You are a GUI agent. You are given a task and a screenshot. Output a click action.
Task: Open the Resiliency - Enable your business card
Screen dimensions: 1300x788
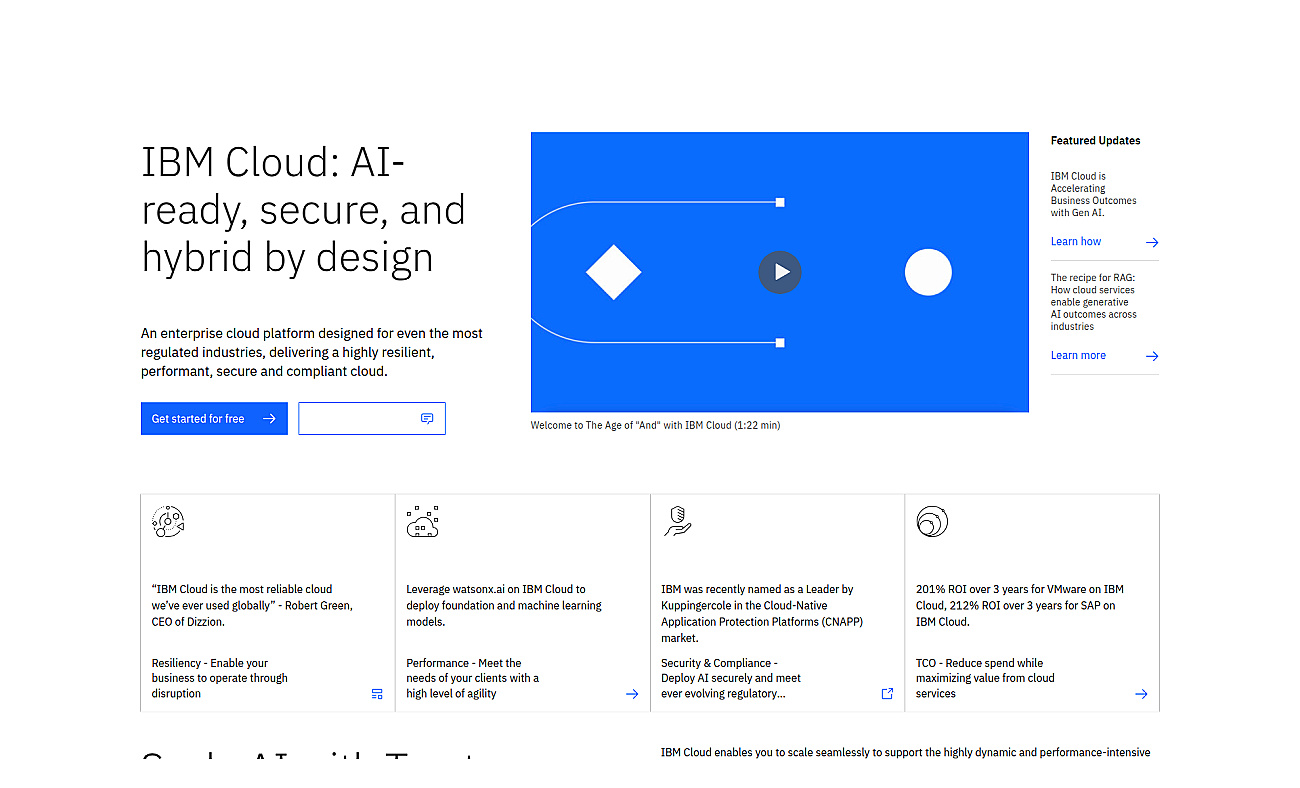point(219,678)
